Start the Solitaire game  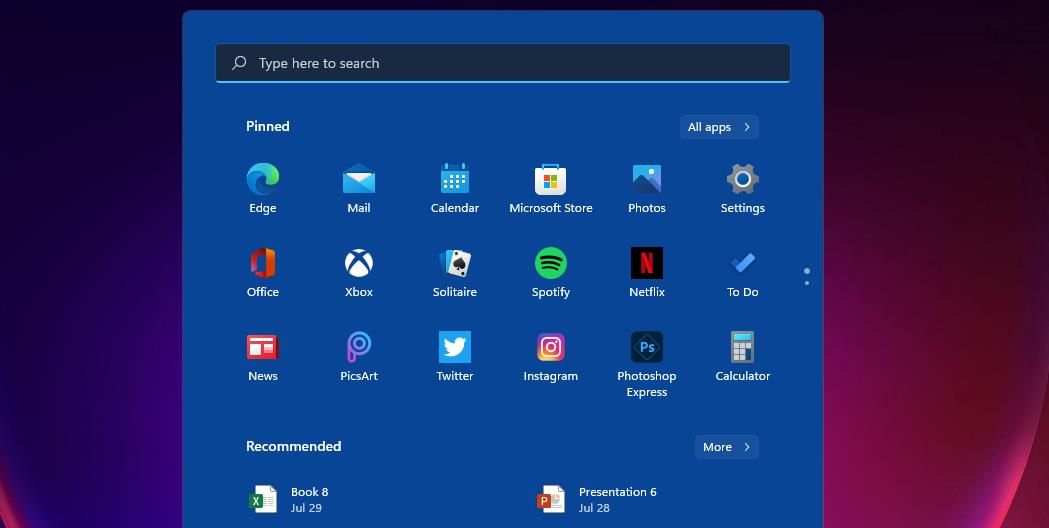pos(455,272)
